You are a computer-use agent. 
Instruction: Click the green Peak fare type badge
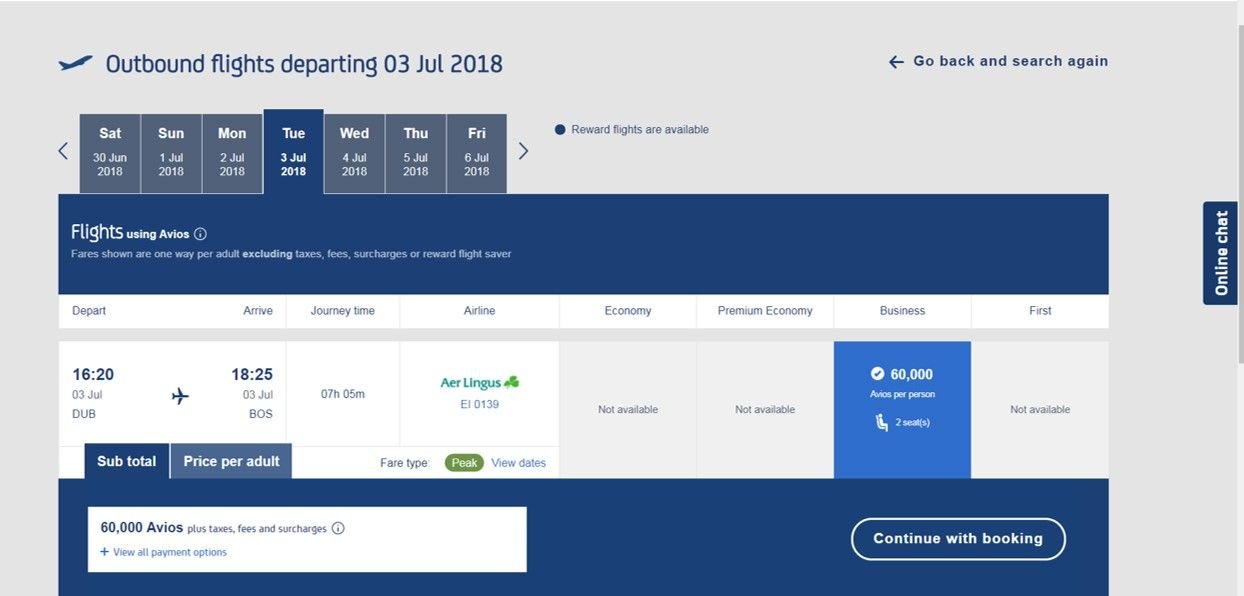tap(464, 463)
